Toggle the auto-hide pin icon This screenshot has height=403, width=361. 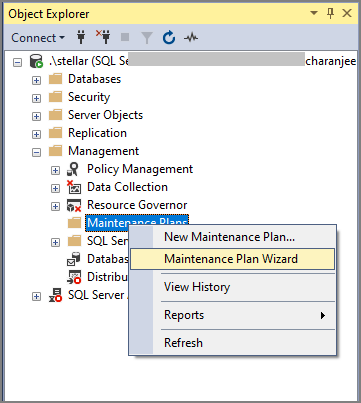tap(330, 14)
